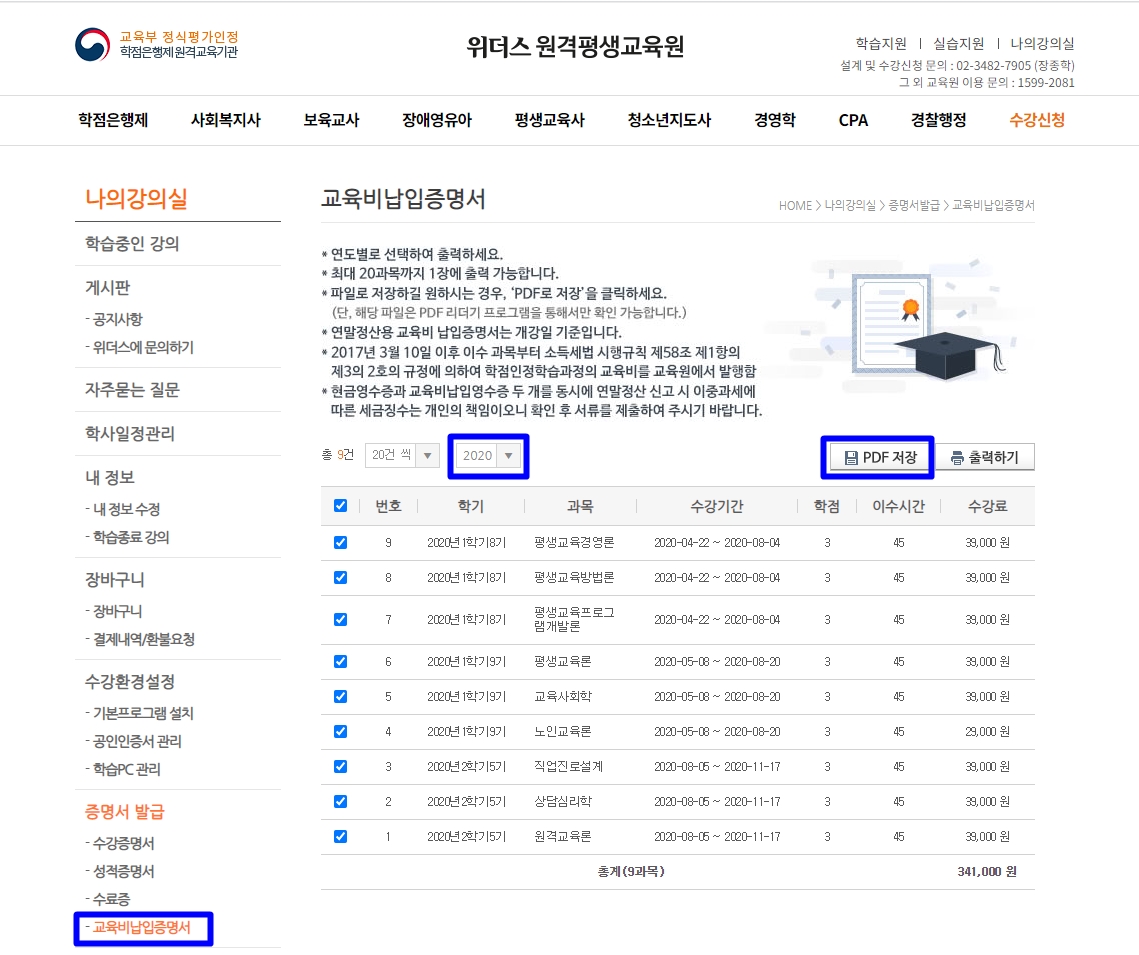
Task: Go to 학습지원 link at top
Action: pos(881,44)
